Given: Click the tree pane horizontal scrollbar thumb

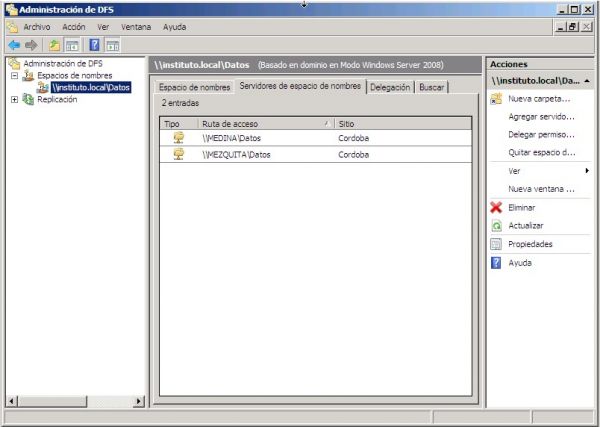Looking at the screenshot, I should point(52,401).
